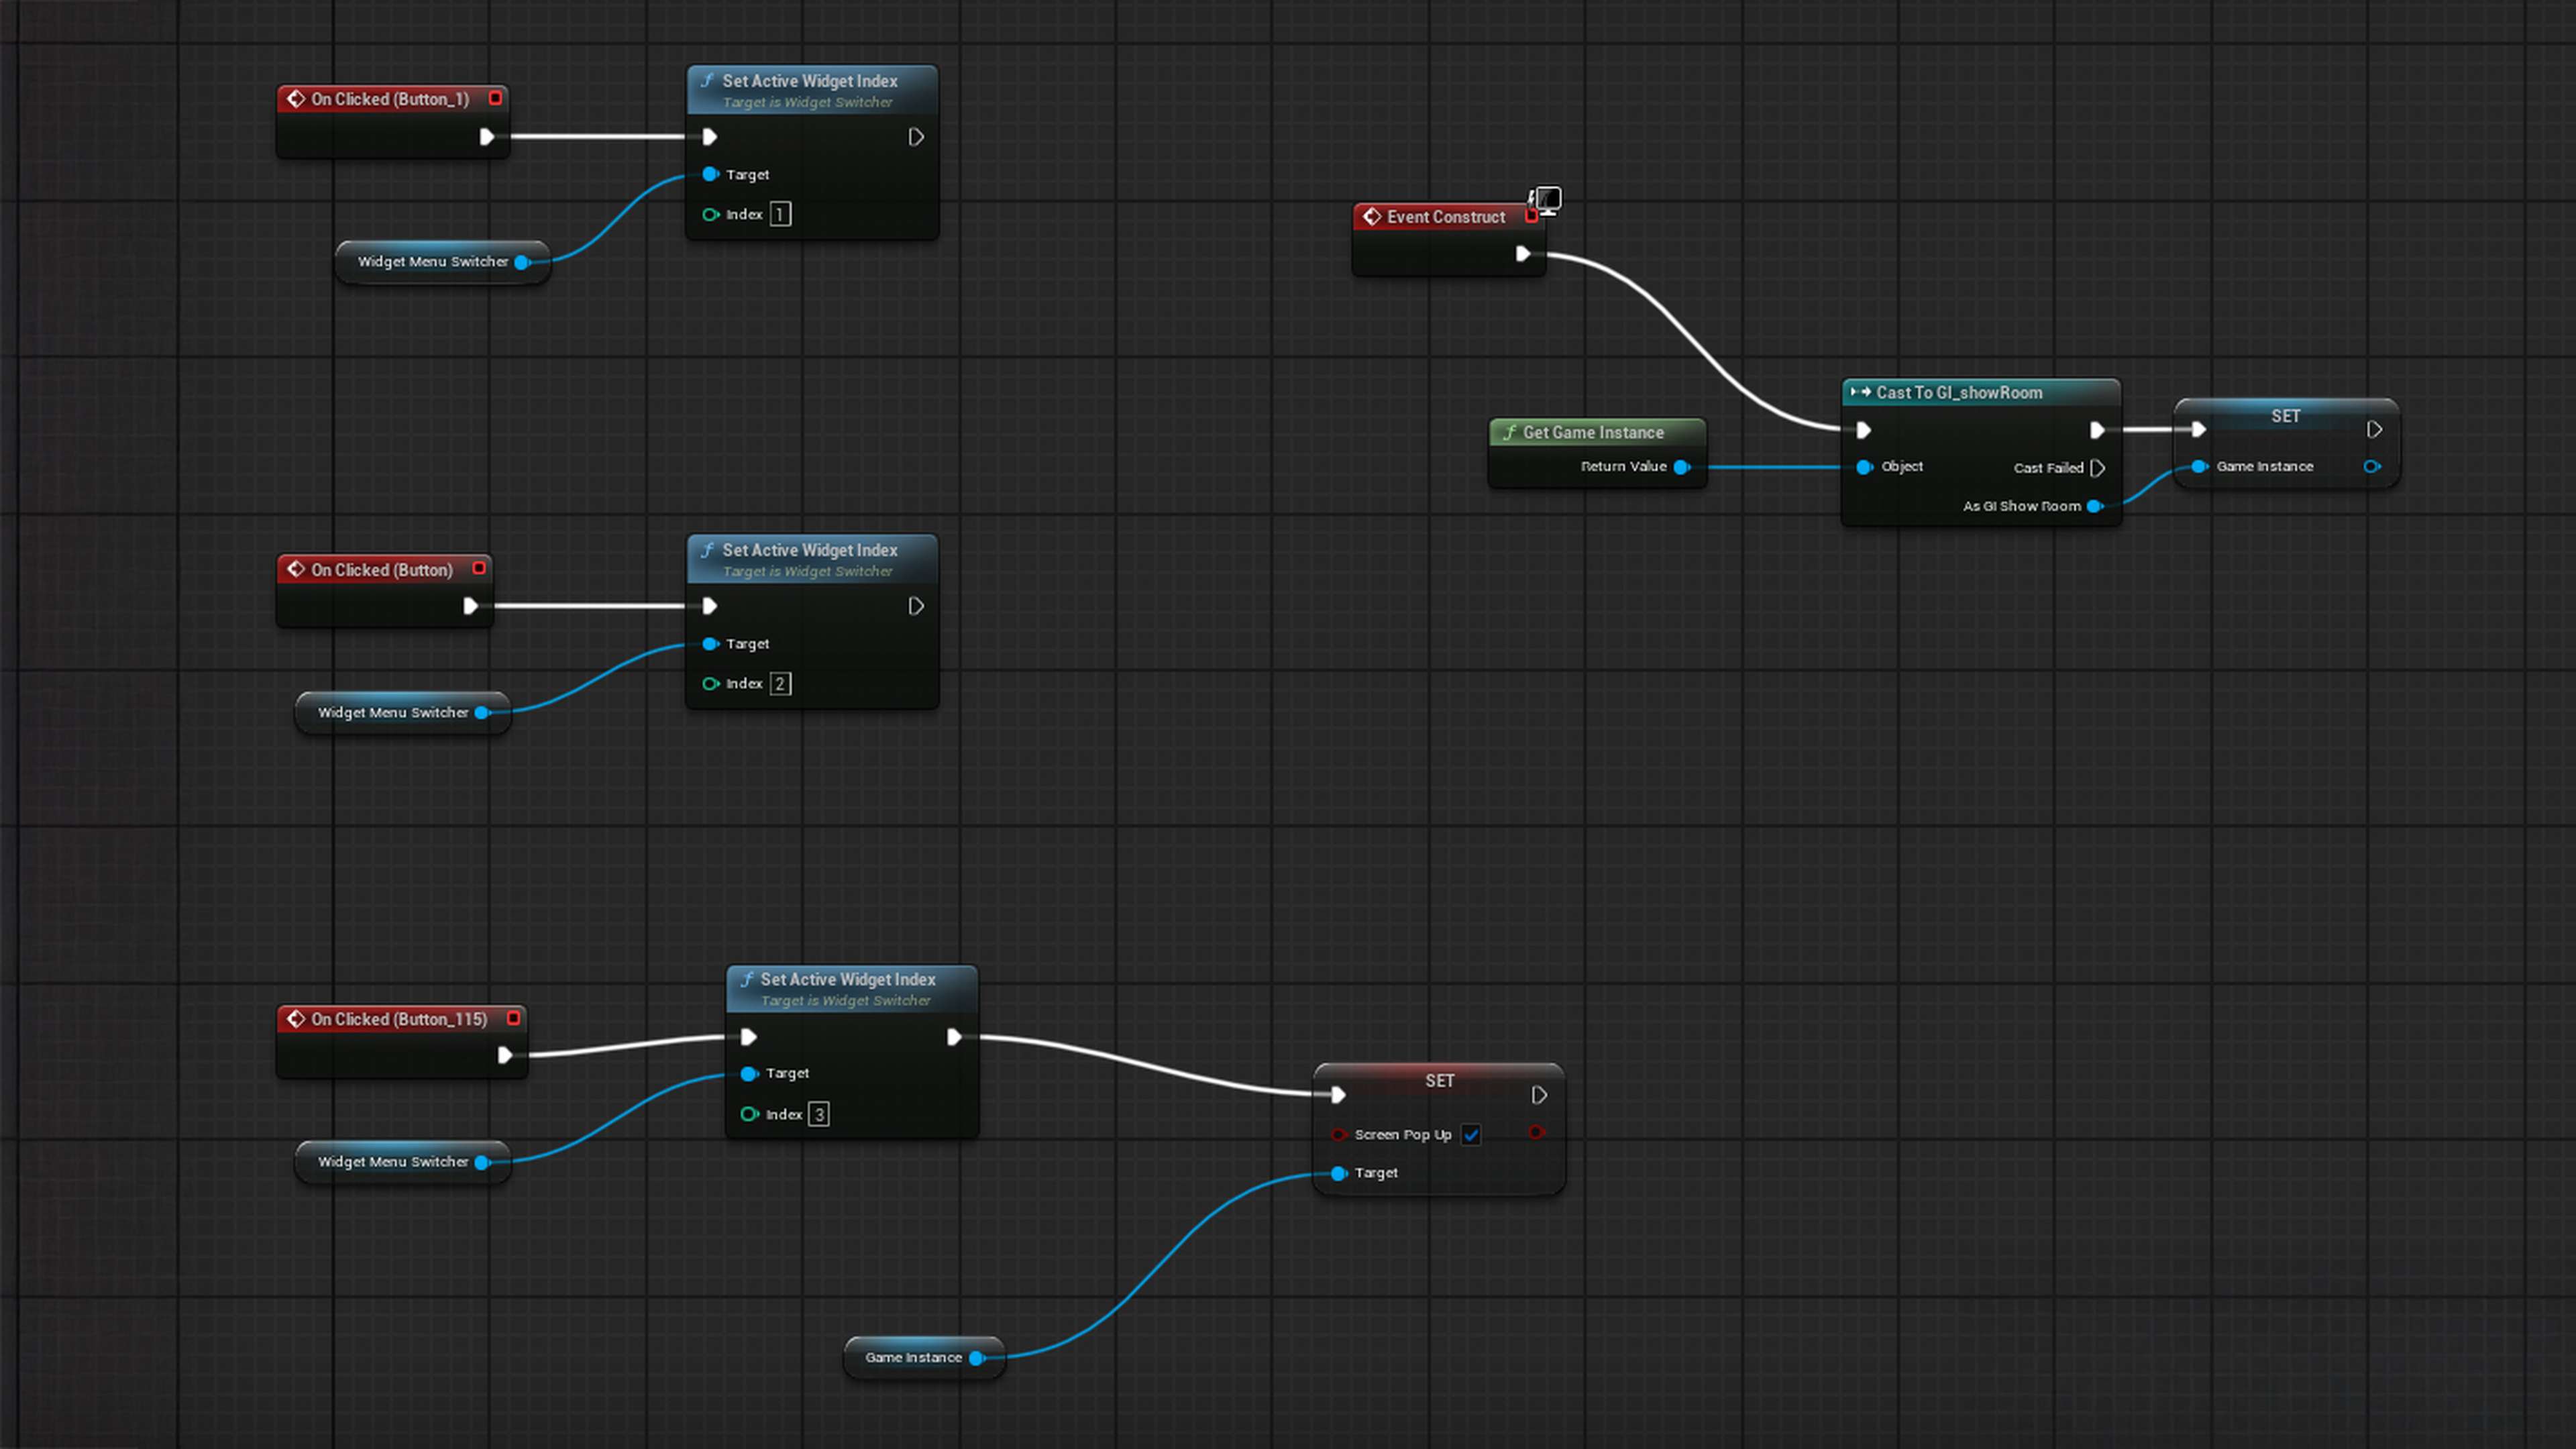Click Target pin on Screen Pop Up SET node

pyautogui.click(x=1339, y=1173)
